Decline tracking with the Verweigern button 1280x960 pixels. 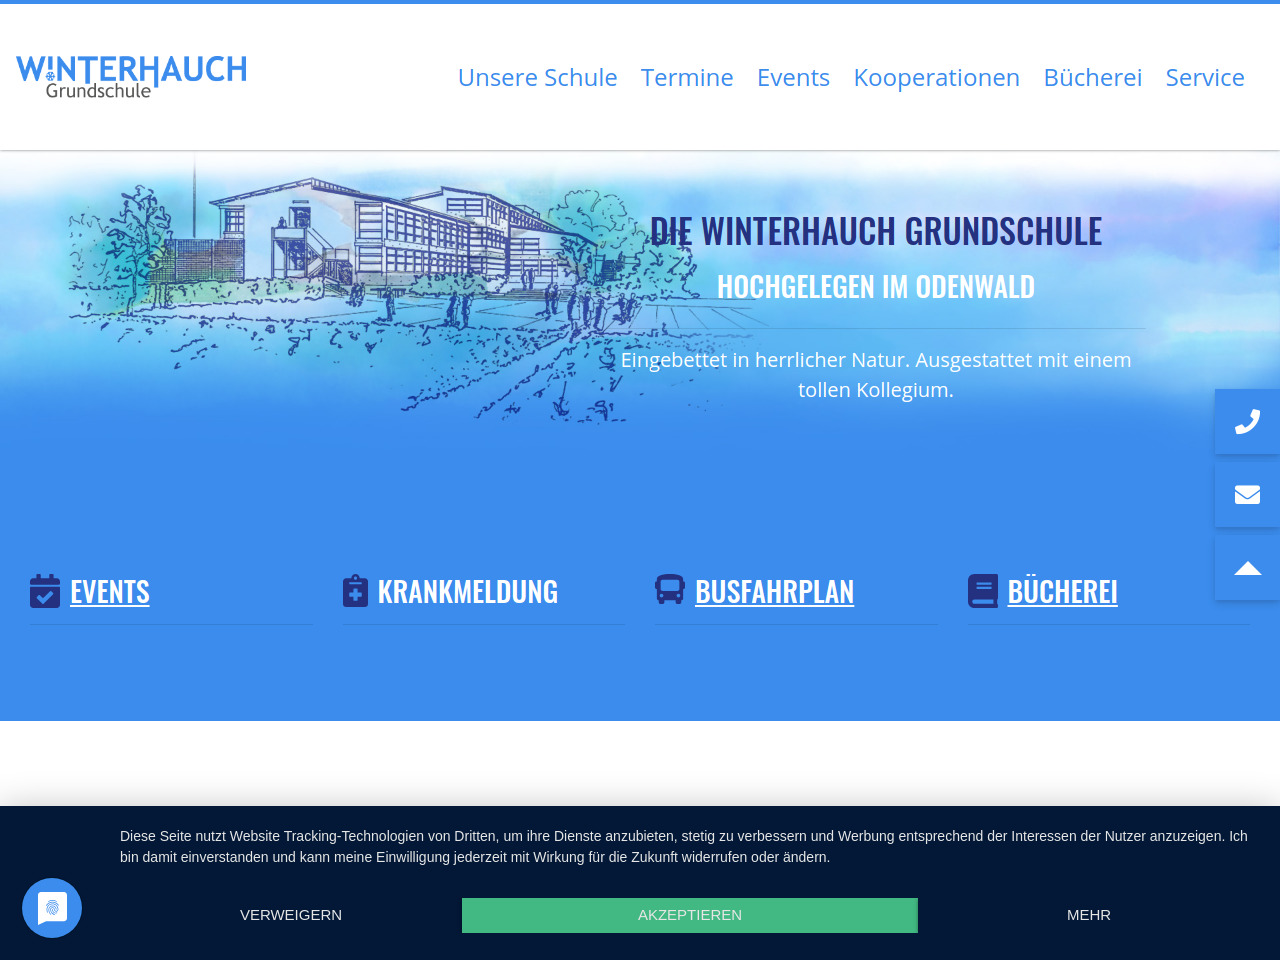[x=291, y=915]
